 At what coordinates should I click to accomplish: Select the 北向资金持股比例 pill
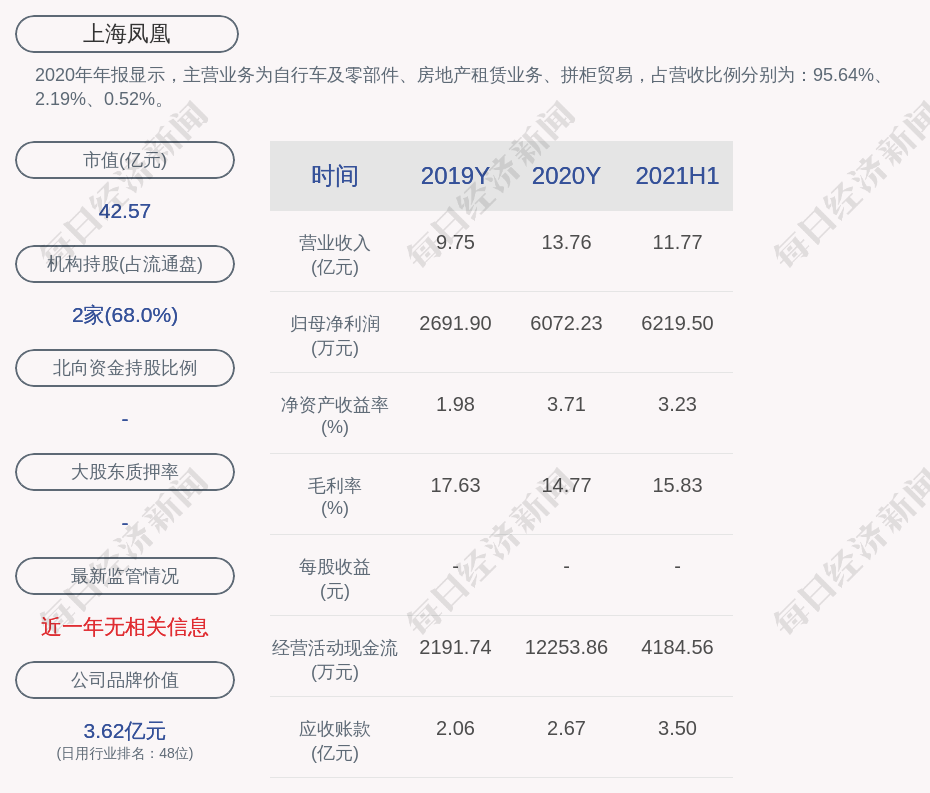pyautogui.click(x=125, y=368)
